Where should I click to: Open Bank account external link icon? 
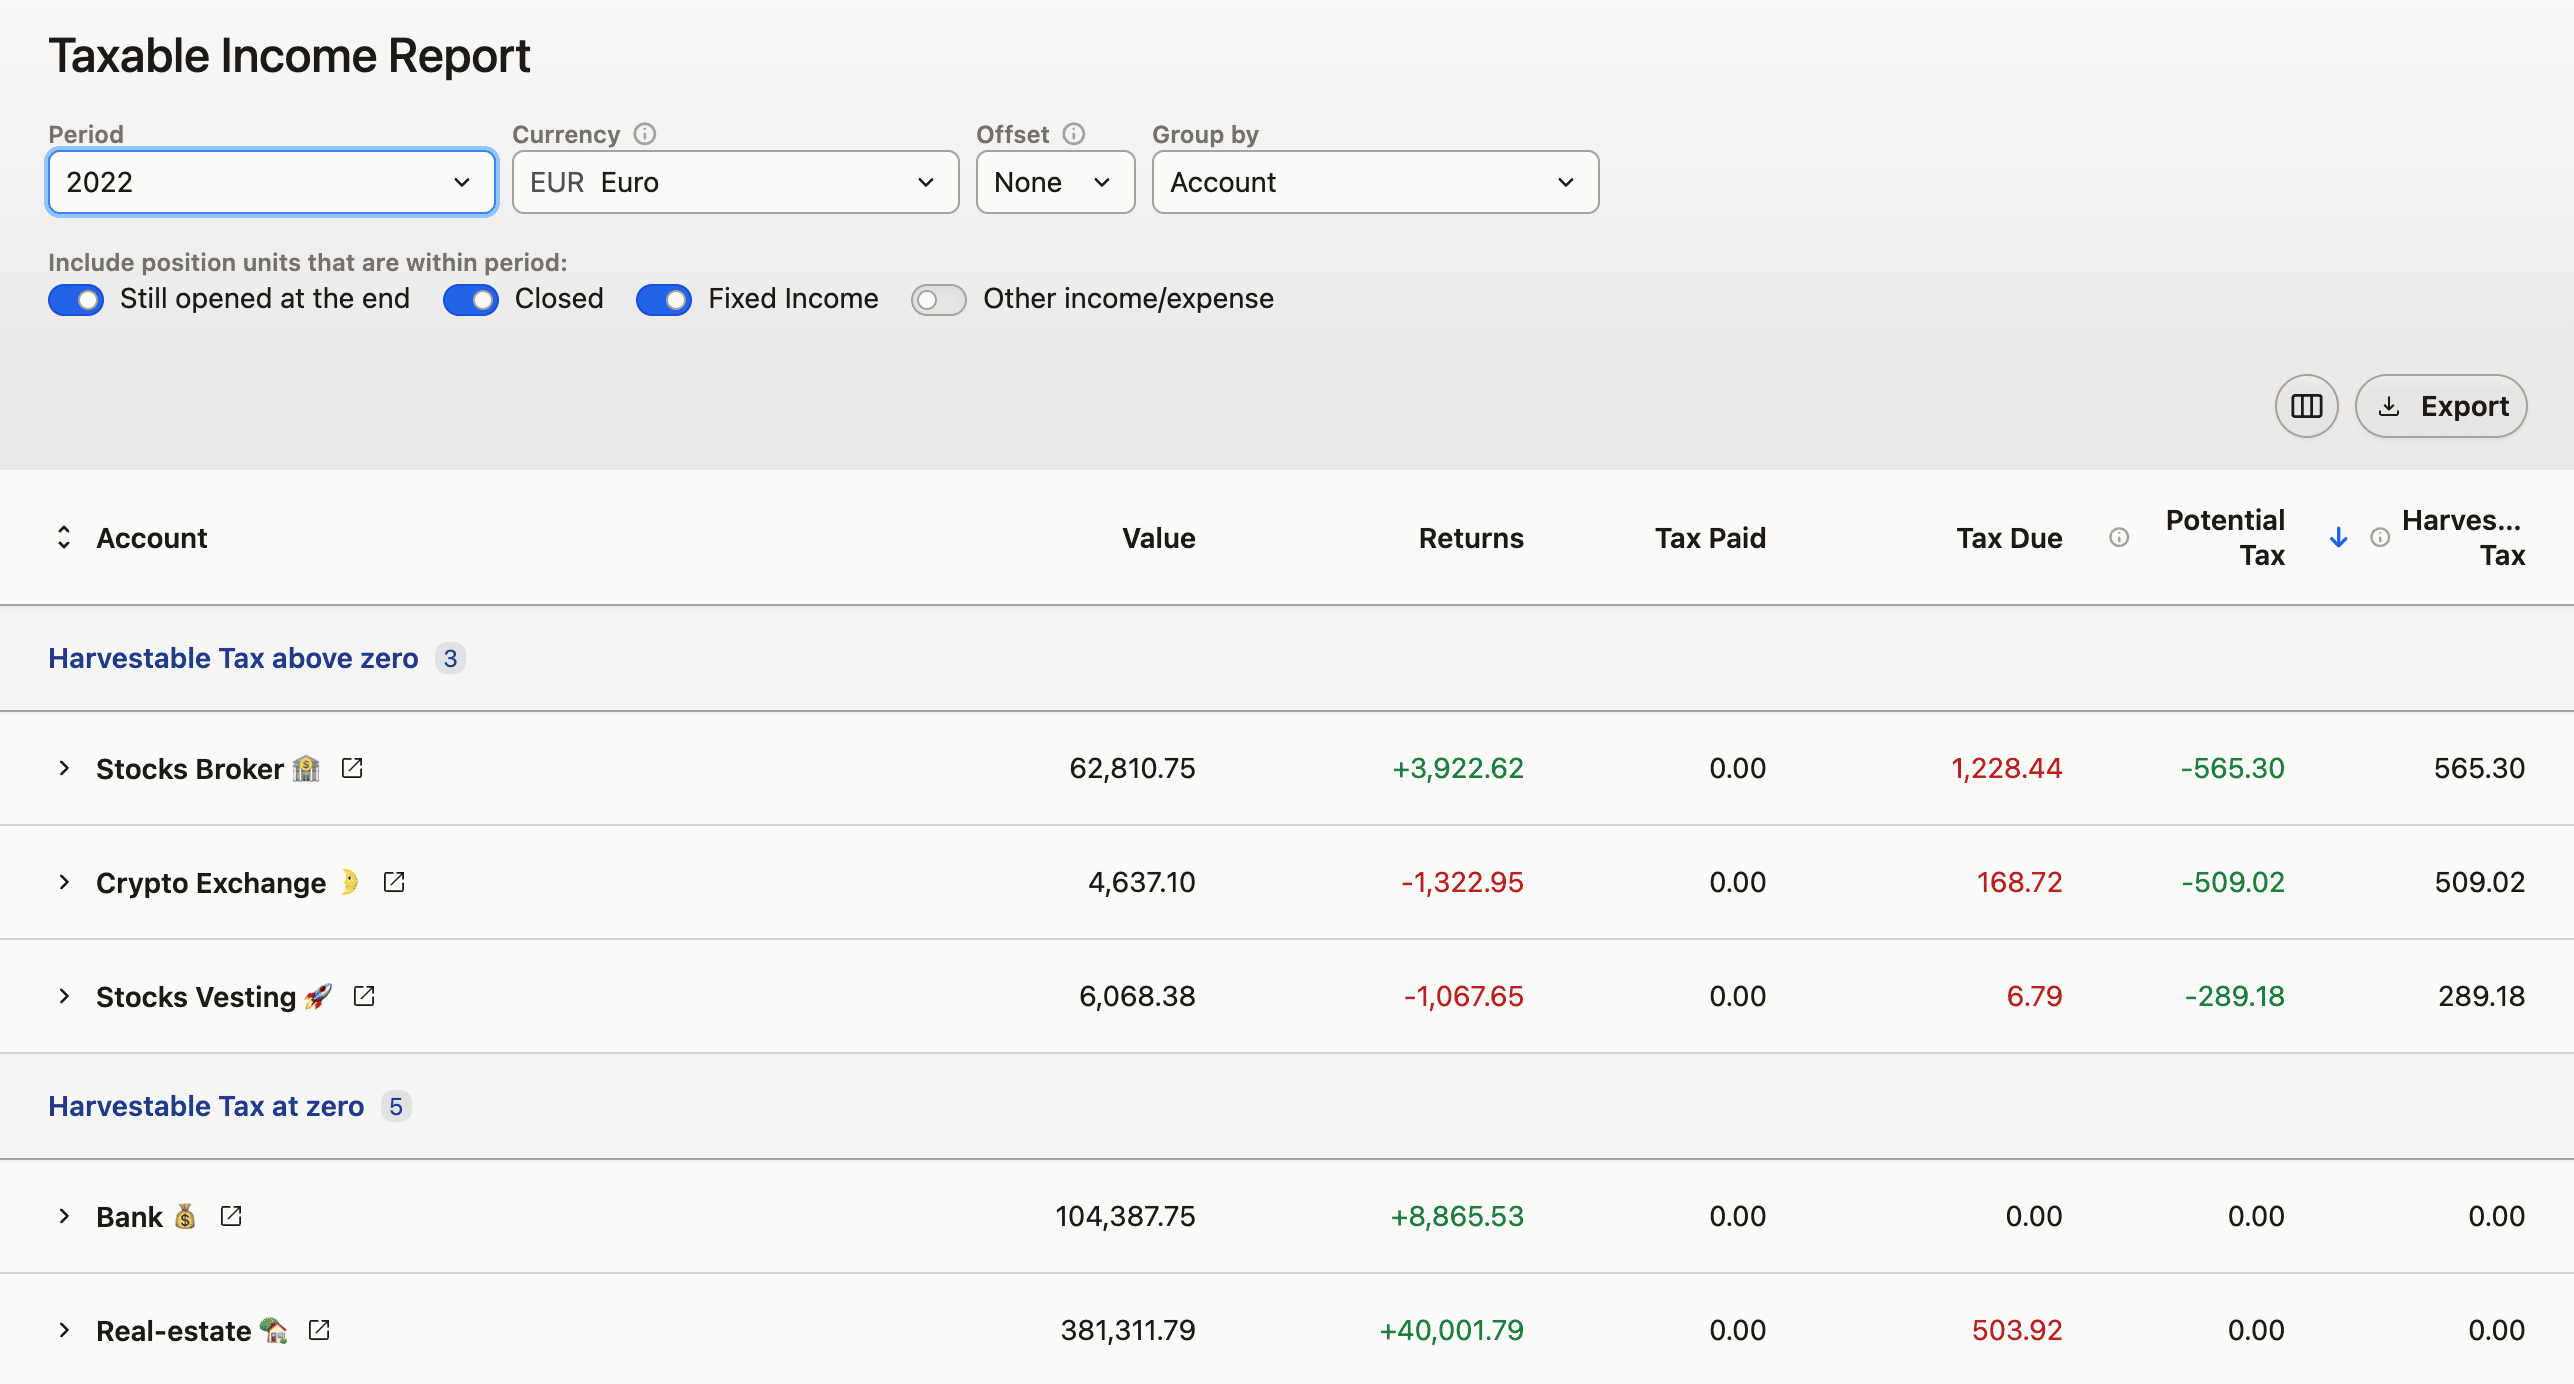pyautogui.click(x=231, y=1216)
